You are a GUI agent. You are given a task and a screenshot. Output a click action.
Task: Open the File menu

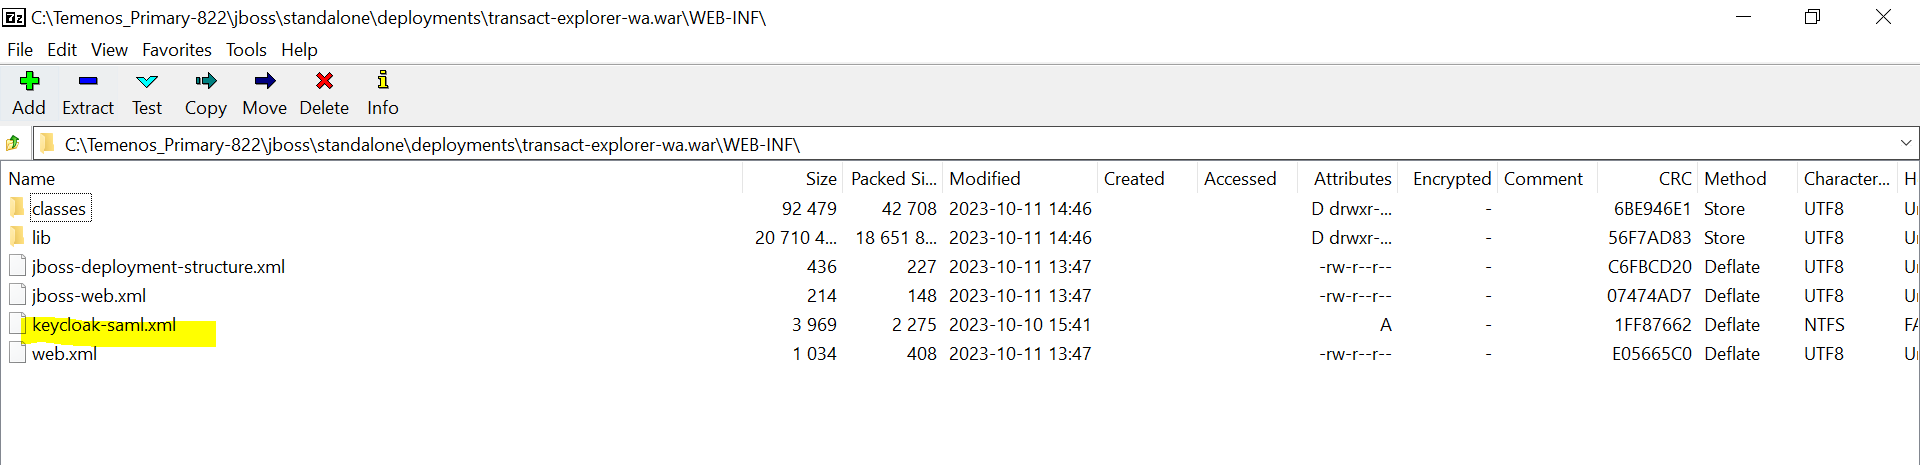[x=20, y=50]
